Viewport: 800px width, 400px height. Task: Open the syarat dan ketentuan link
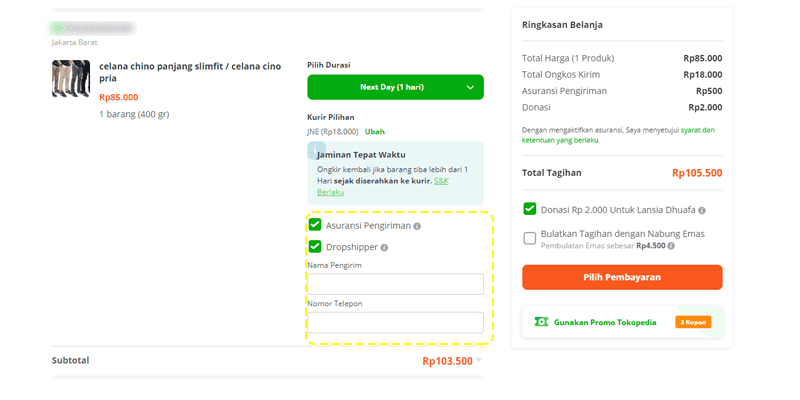(618, 135)
